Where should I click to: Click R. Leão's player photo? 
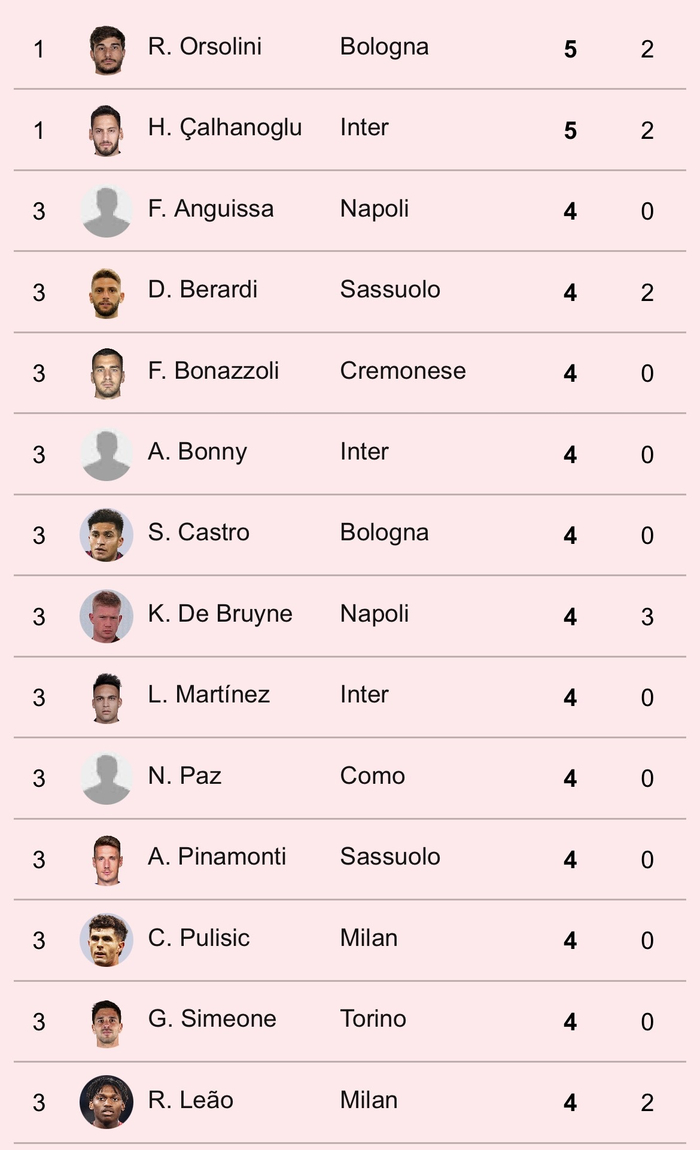pyautogui.click(x=106, y=1102)
